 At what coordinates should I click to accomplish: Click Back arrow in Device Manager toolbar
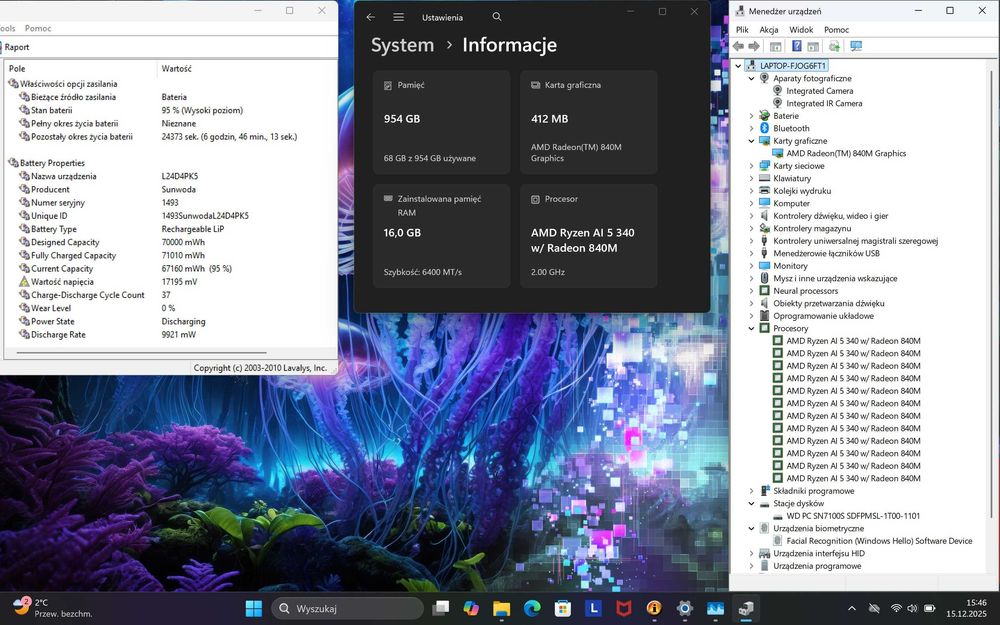[738, 47]
